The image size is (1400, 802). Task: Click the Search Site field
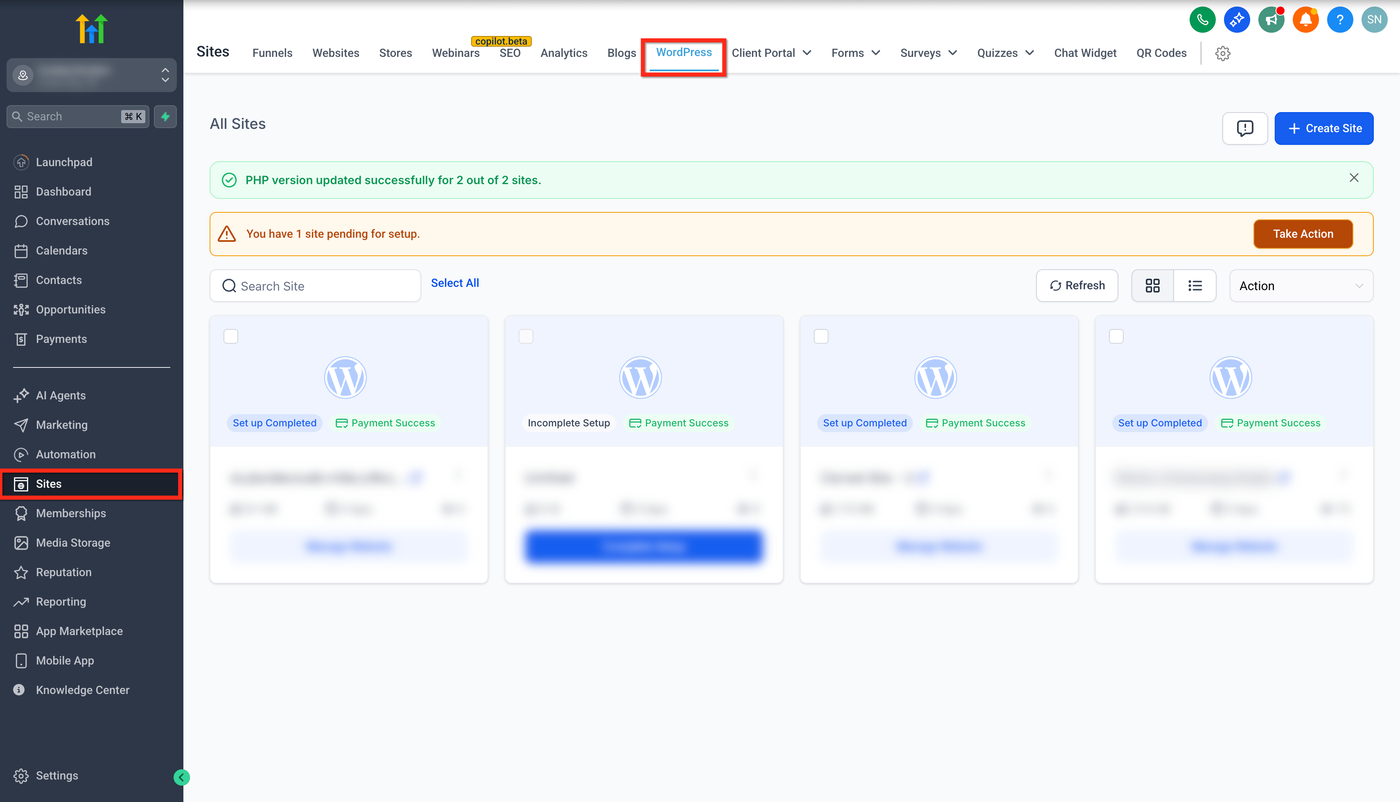(315, 286)
